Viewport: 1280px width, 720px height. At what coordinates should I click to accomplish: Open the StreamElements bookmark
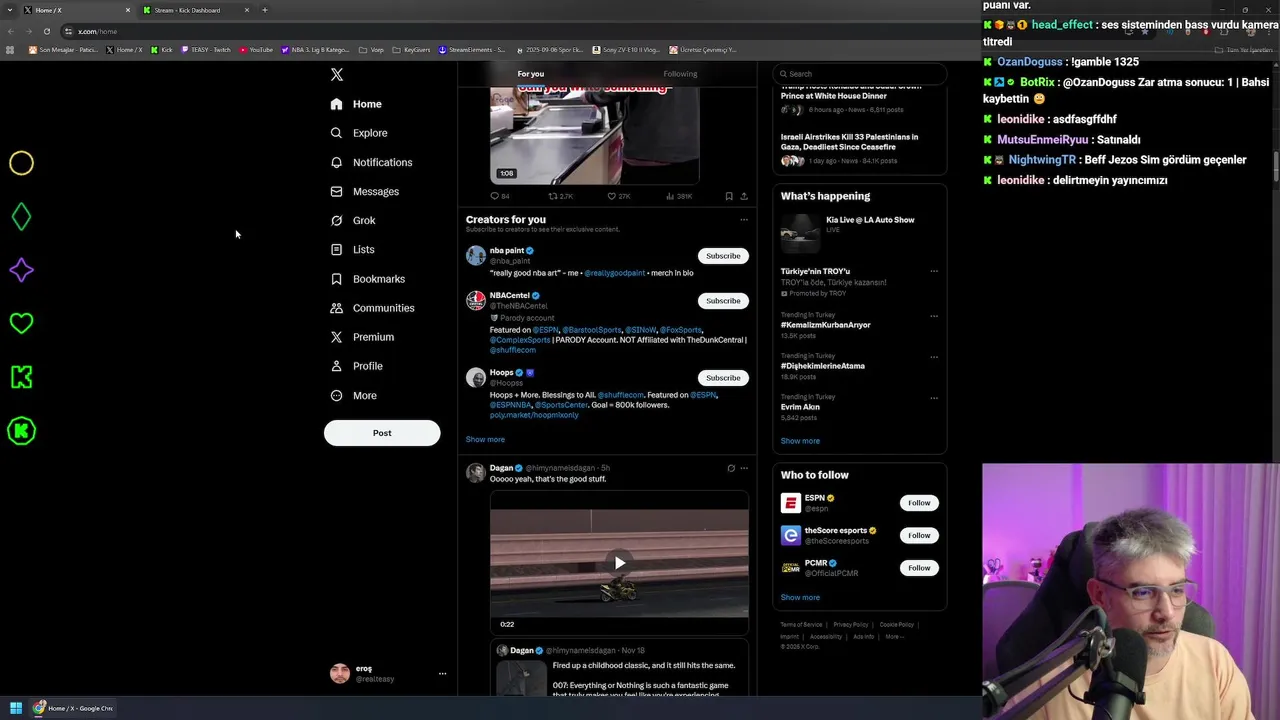point(472,49)
